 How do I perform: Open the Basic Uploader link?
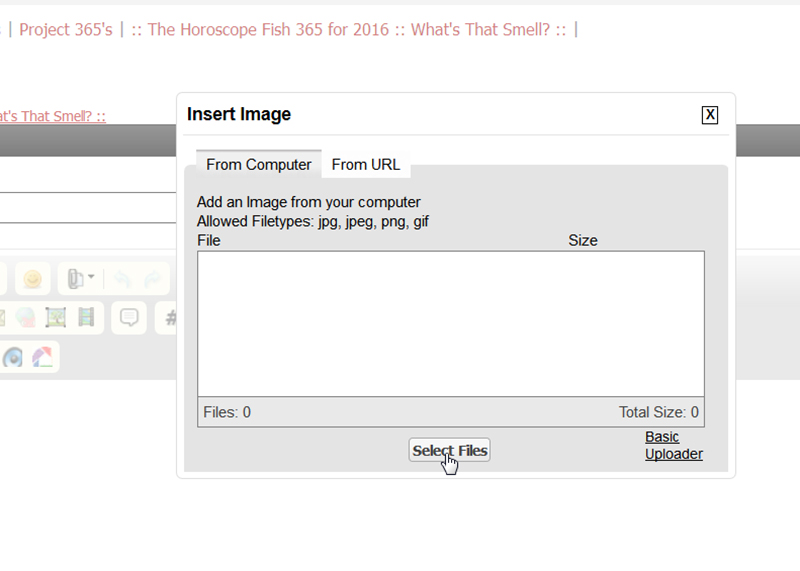673,446
